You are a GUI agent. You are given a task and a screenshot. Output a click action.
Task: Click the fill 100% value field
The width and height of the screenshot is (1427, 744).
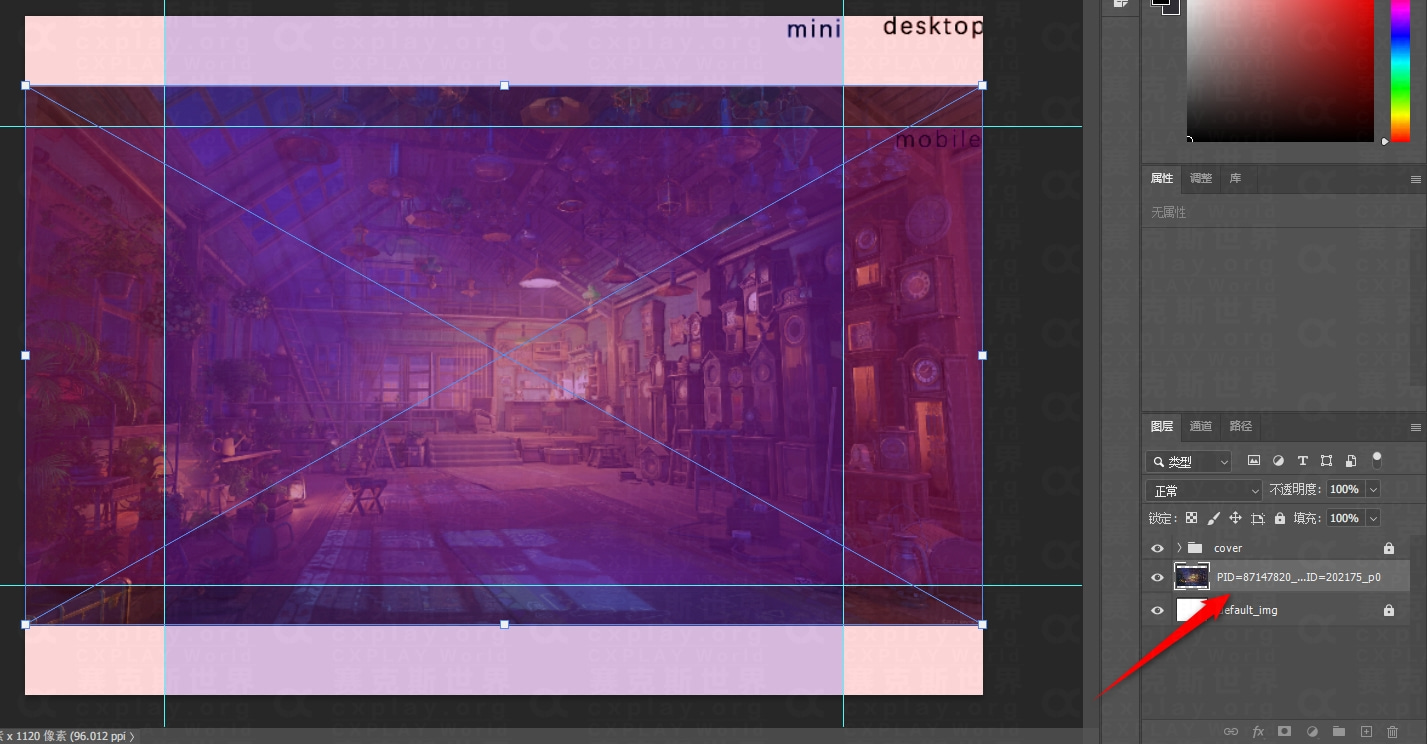coord(1345,518)
